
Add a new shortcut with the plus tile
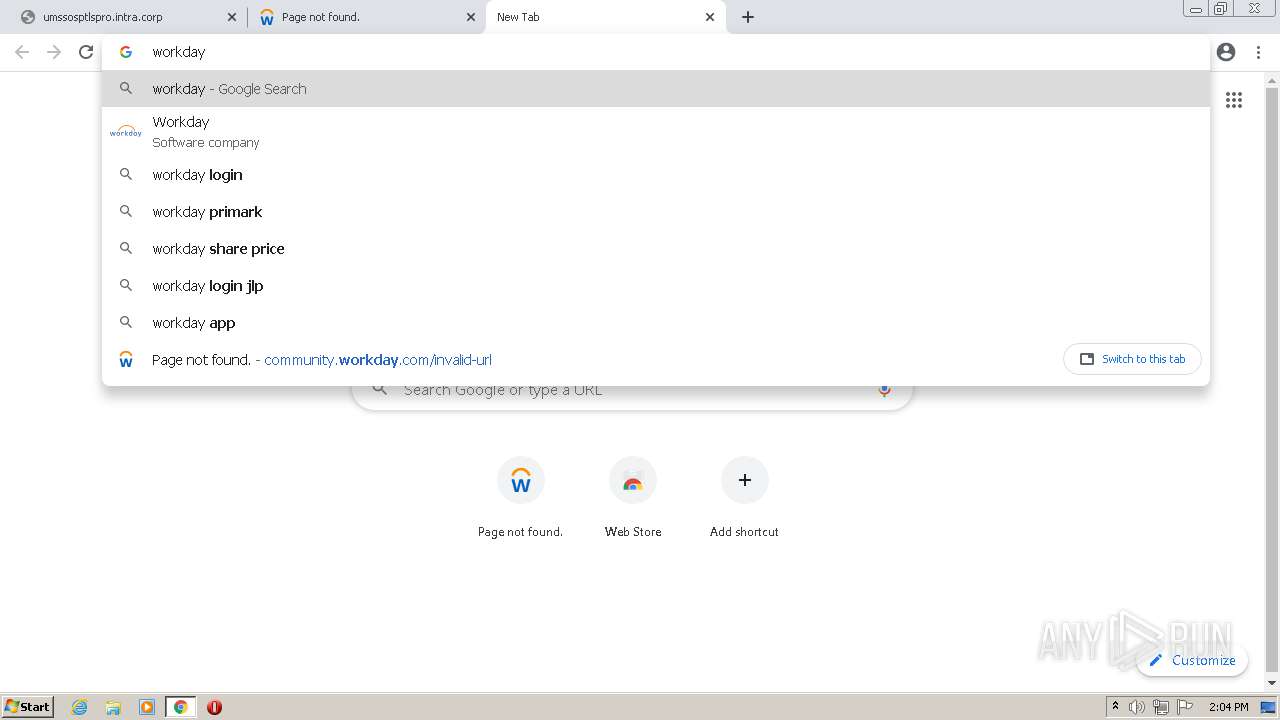click(744, 498)
